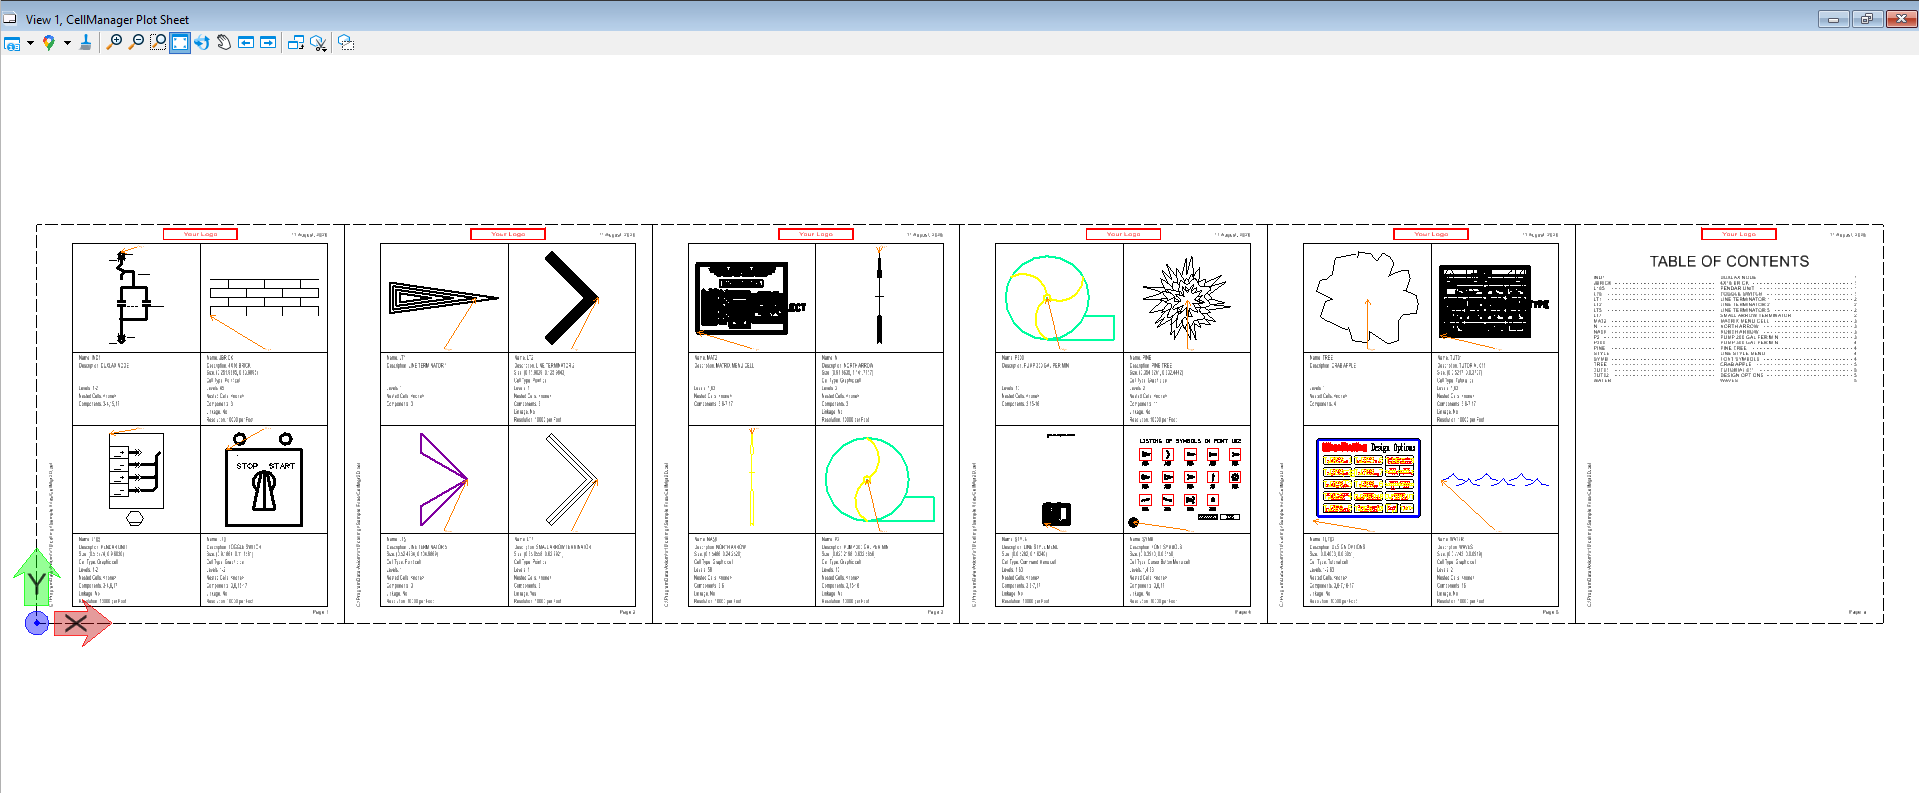Go to View Next
Screen dimensions: 1919x793
[x=268, y=43]
